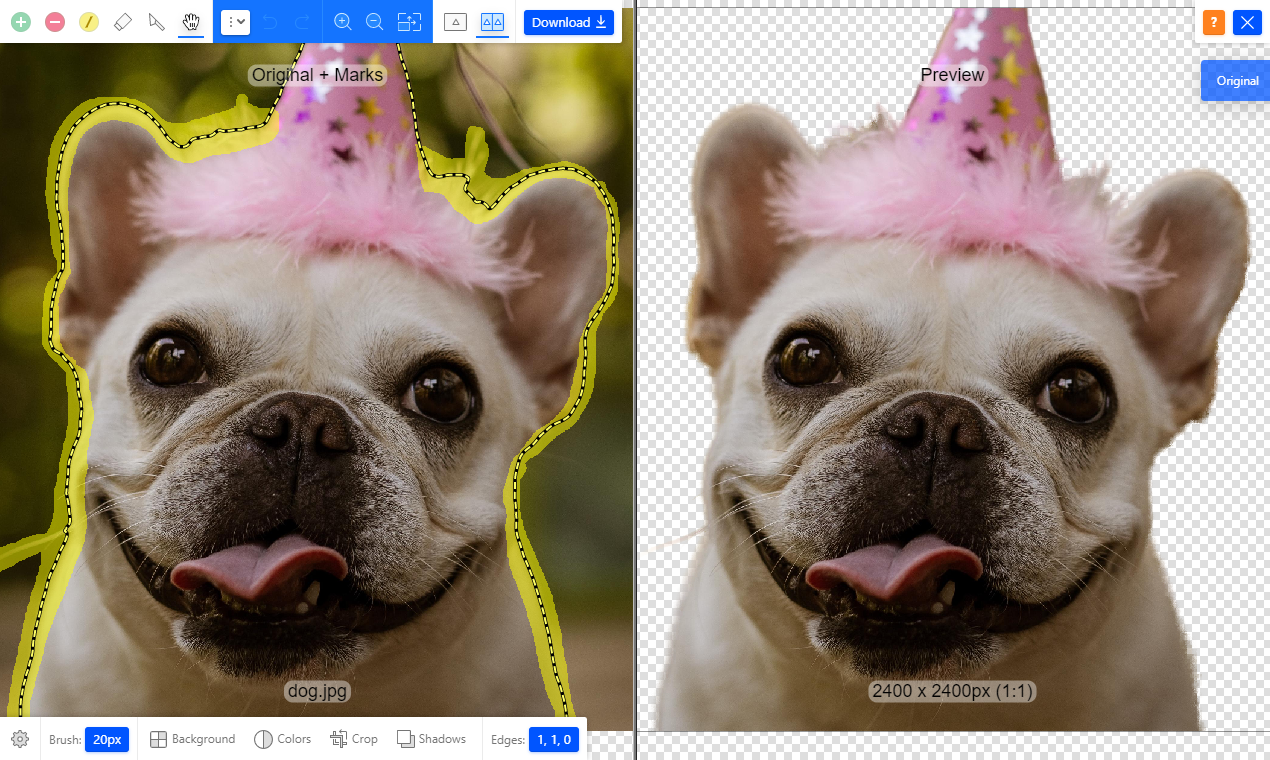The width and height of the screenshot is (1270, 760).
Task: Show the Original image preview
Action: click(1235, 81)
